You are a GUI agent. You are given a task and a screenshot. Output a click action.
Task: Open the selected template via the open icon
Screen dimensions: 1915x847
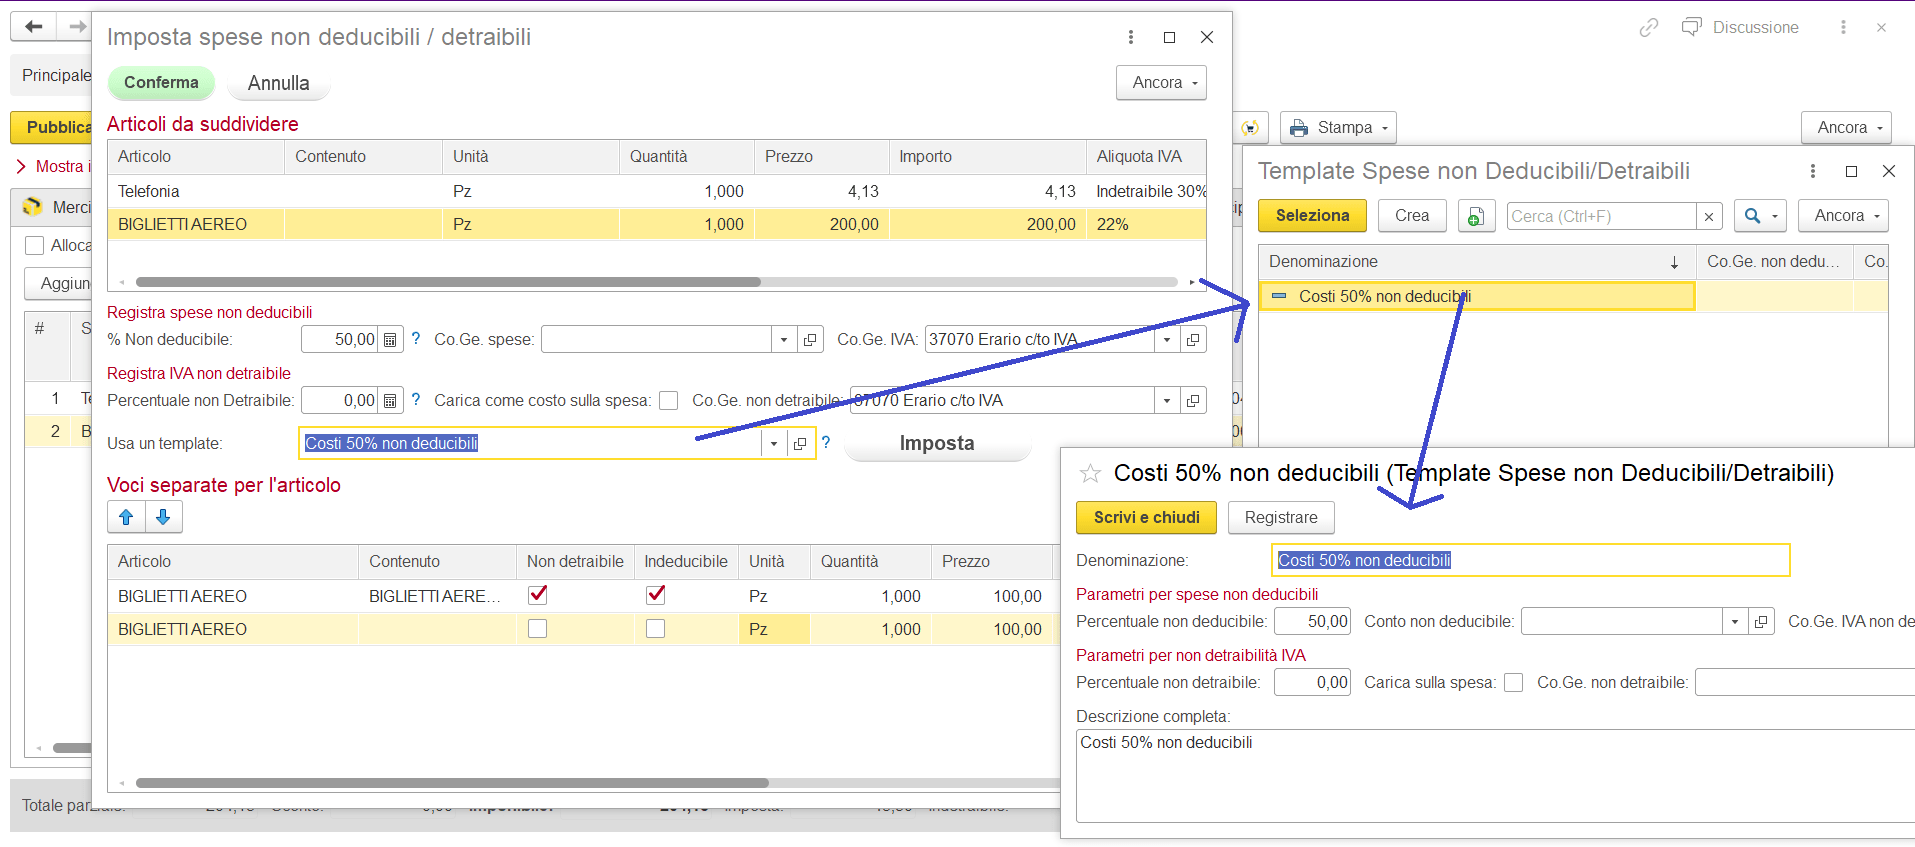click(800, 444)
